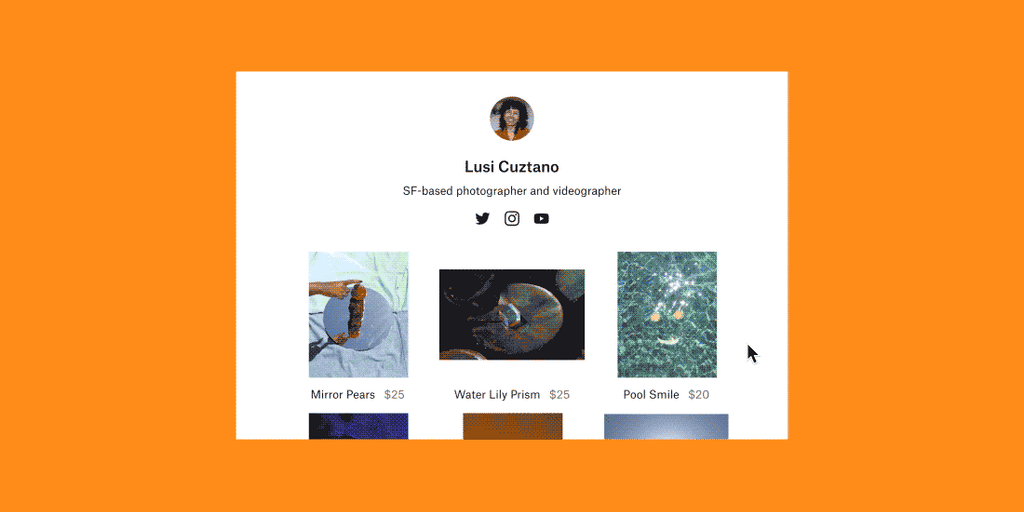
Task: Click the SF-based photographer and videographer bio
Action: 512,191
